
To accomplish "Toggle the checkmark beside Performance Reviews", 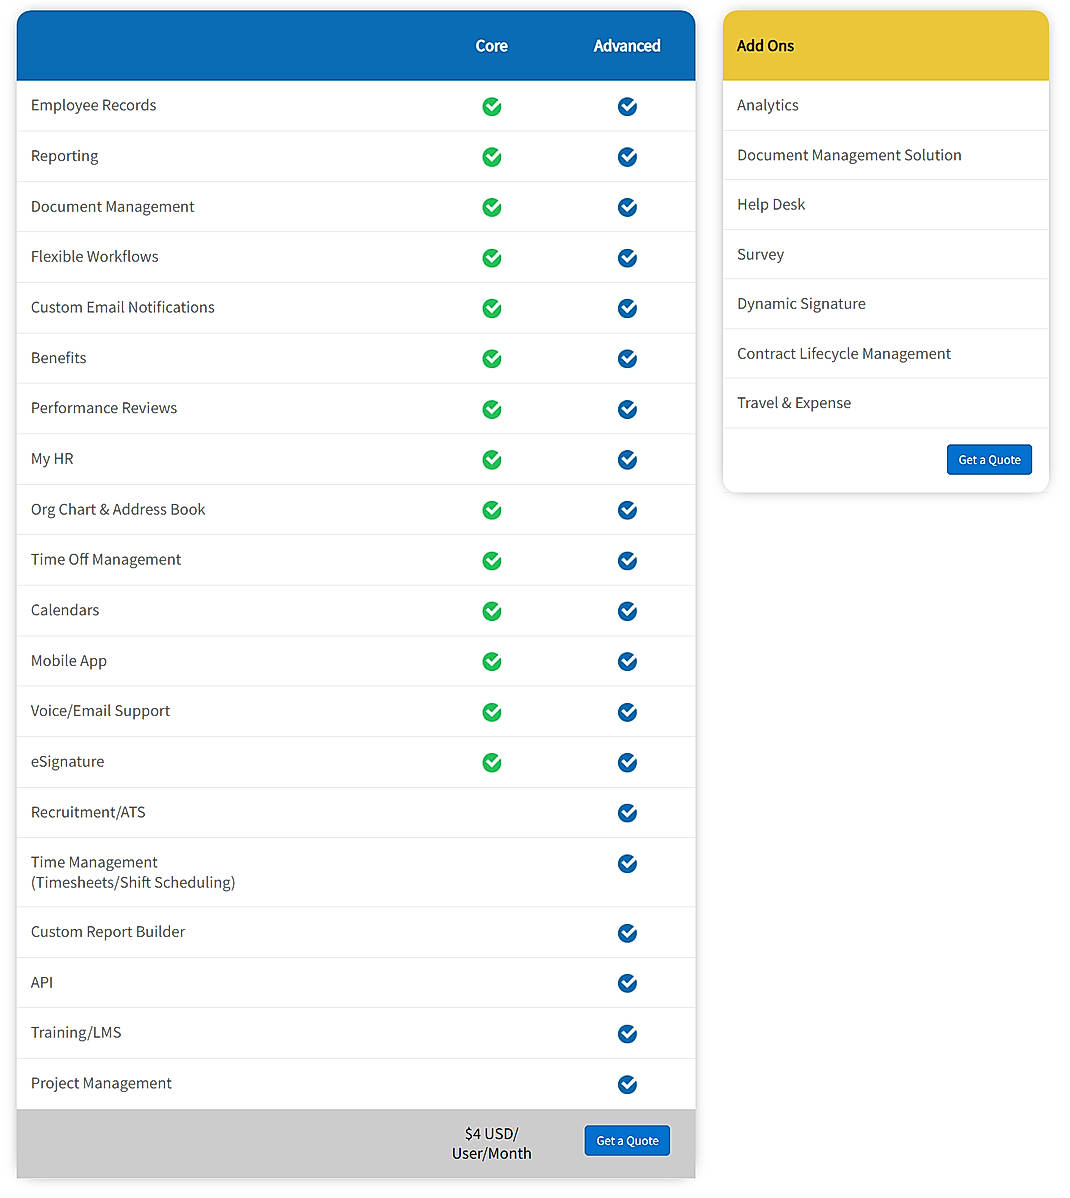I will tap(491, 409).
